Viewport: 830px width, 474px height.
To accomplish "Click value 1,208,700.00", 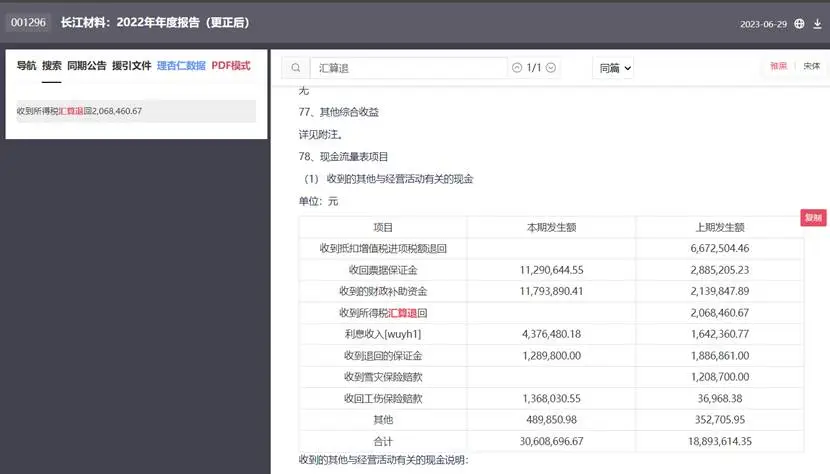I will (719, 377).
